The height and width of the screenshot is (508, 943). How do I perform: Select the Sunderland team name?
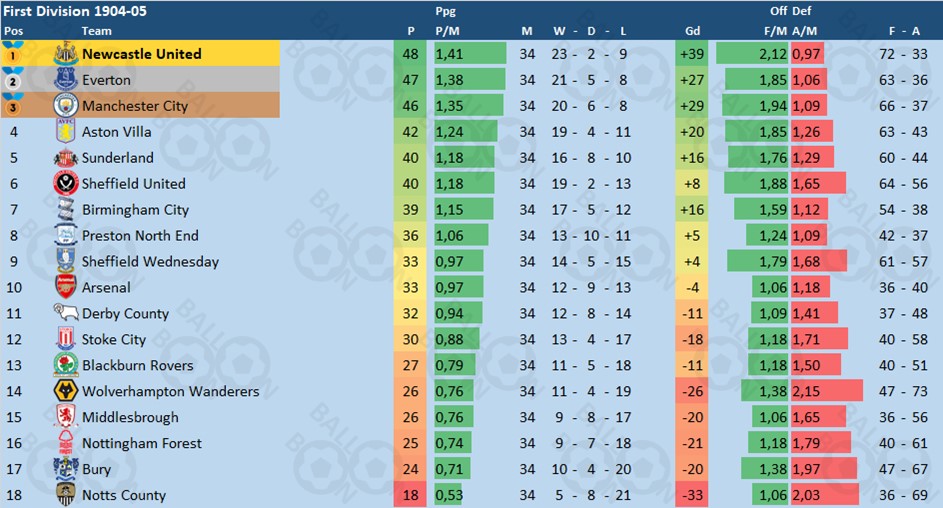118,158
